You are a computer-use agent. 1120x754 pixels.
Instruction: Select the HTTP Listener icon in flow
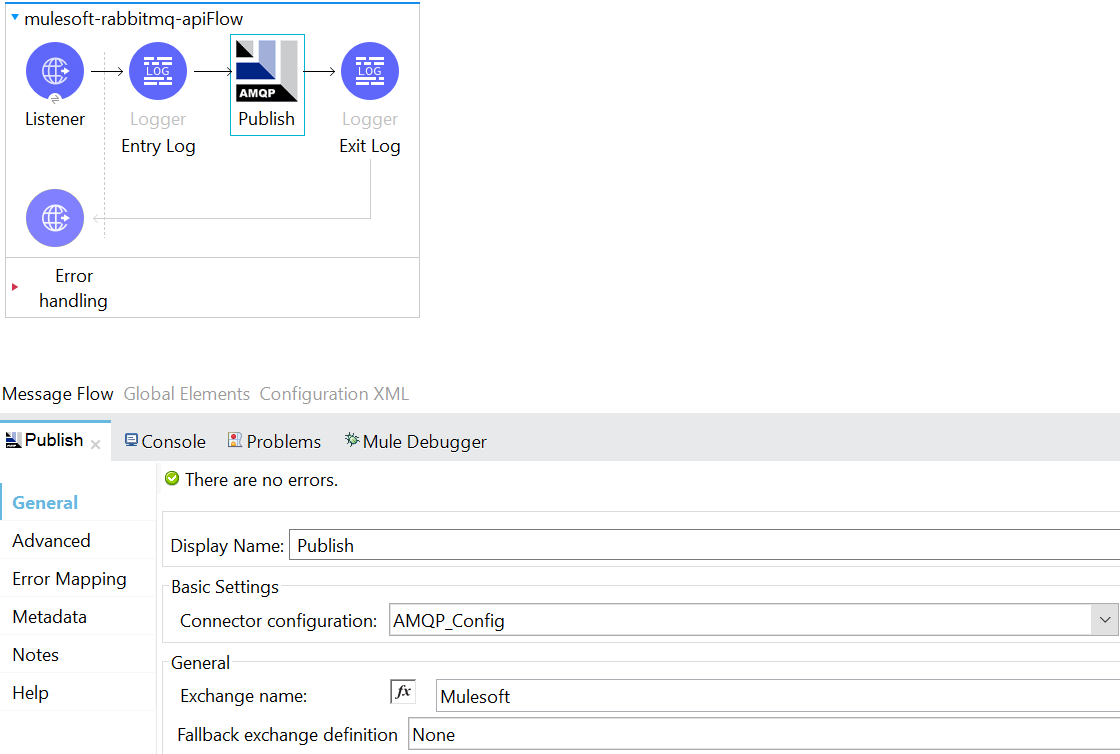click(55, 72)
